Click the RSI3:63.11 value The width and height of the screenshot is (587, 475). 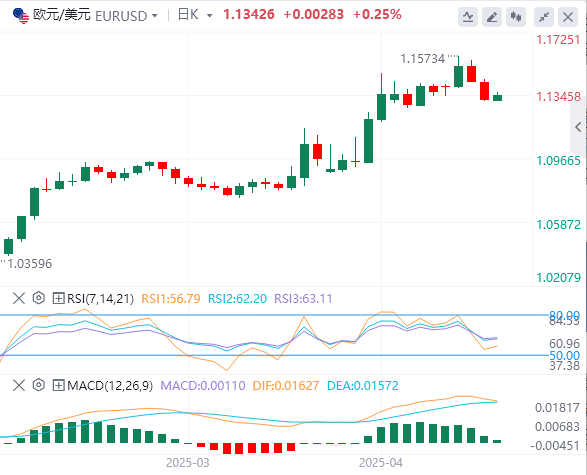[x=303, y=299]
